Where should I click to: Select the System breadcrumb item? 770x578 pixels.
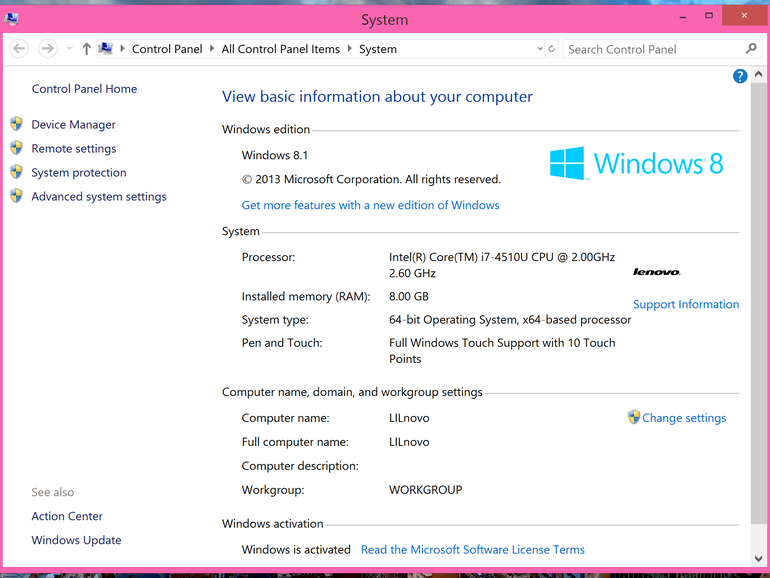coord(378,49)
